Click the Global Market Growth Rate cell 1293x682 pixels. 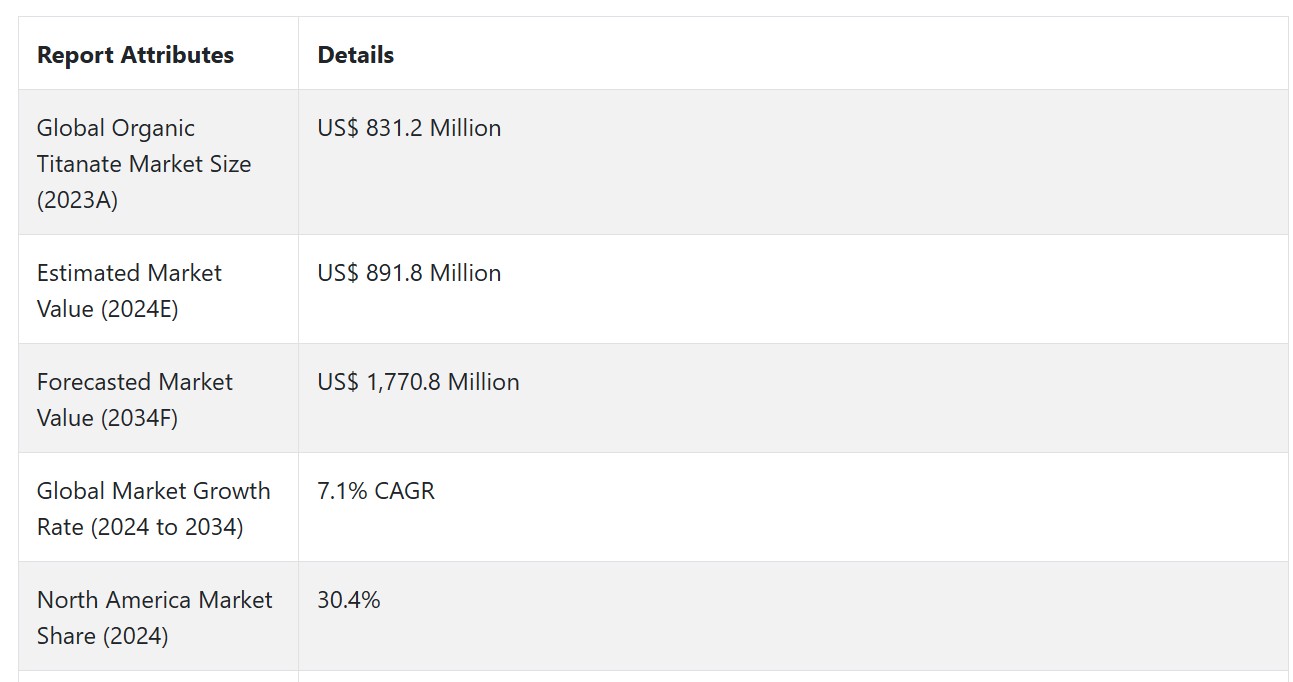click(x=158, y=508)
